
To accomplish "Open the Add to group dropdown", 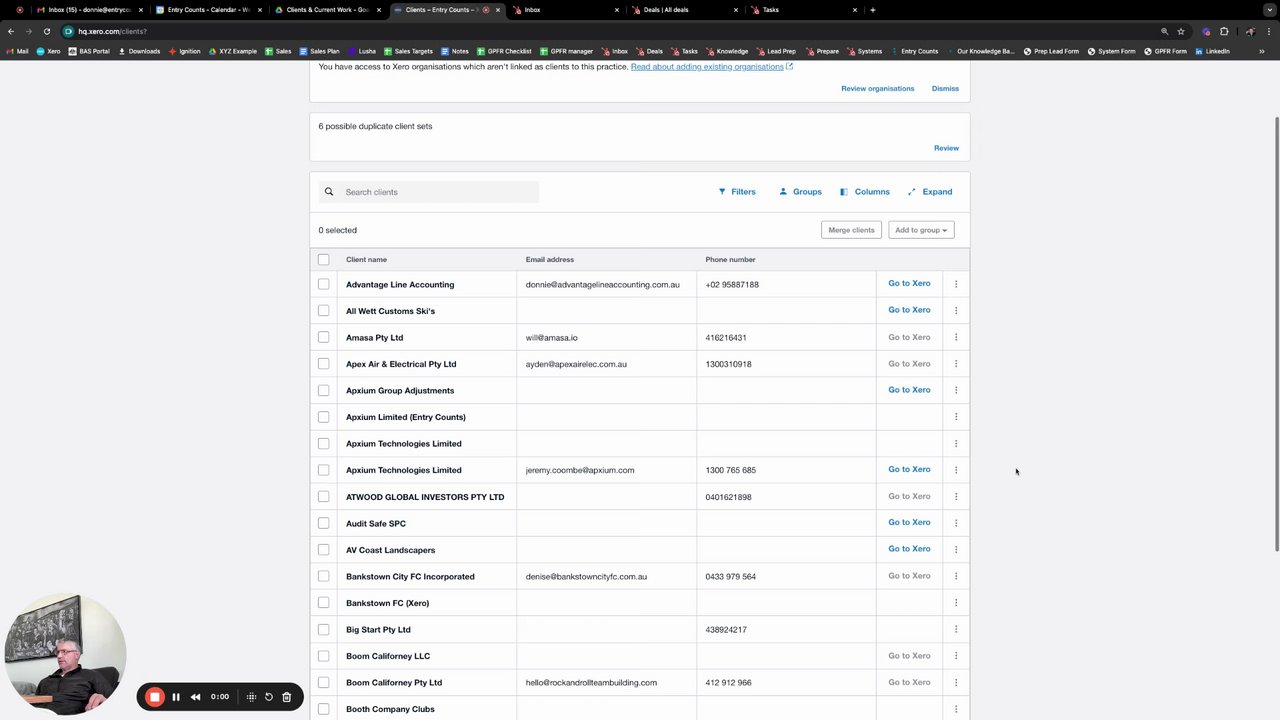I will [921, 230].
